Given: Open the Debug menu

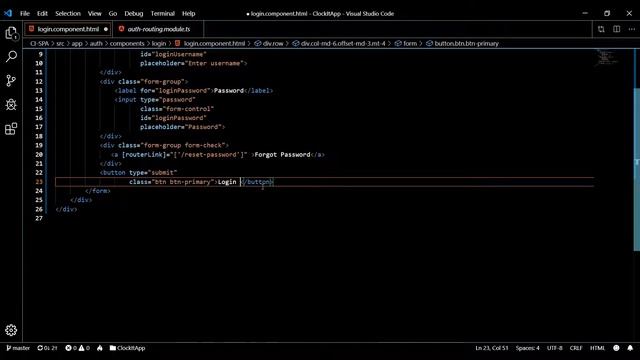Looking at the screenshot, I should (x=133, y=13).
